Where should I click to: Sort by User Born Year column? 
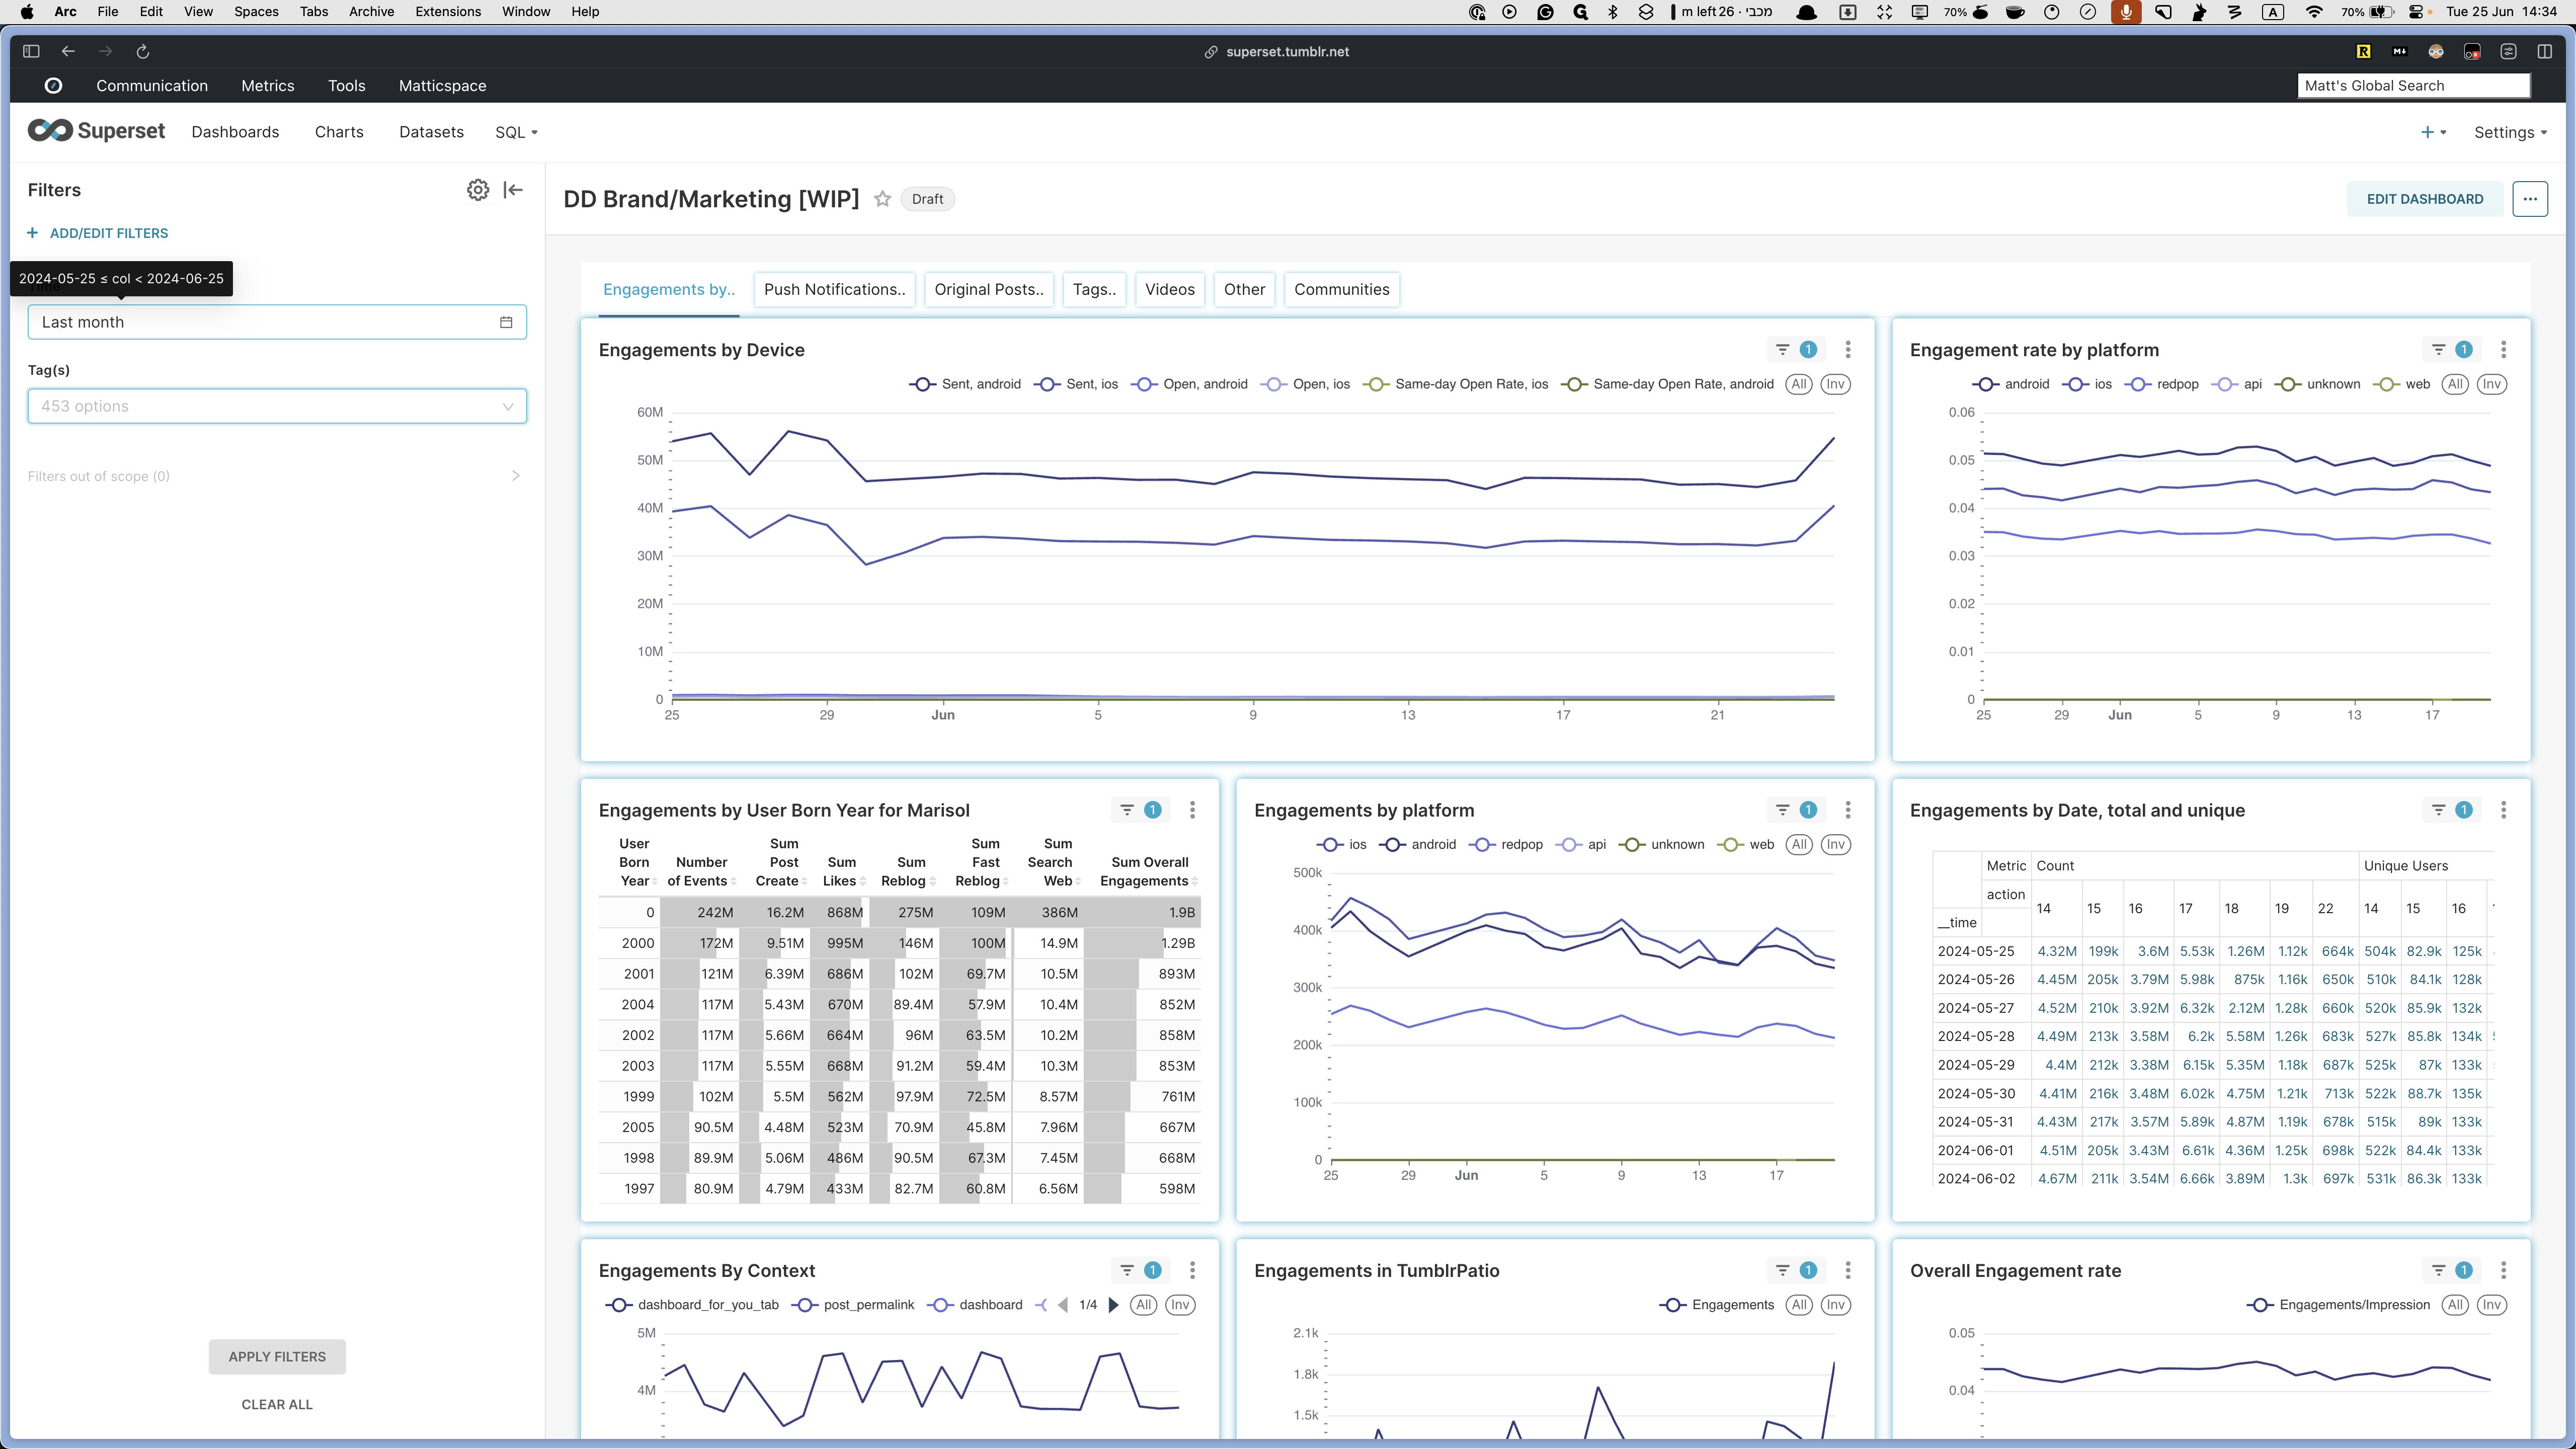(637, 862)
